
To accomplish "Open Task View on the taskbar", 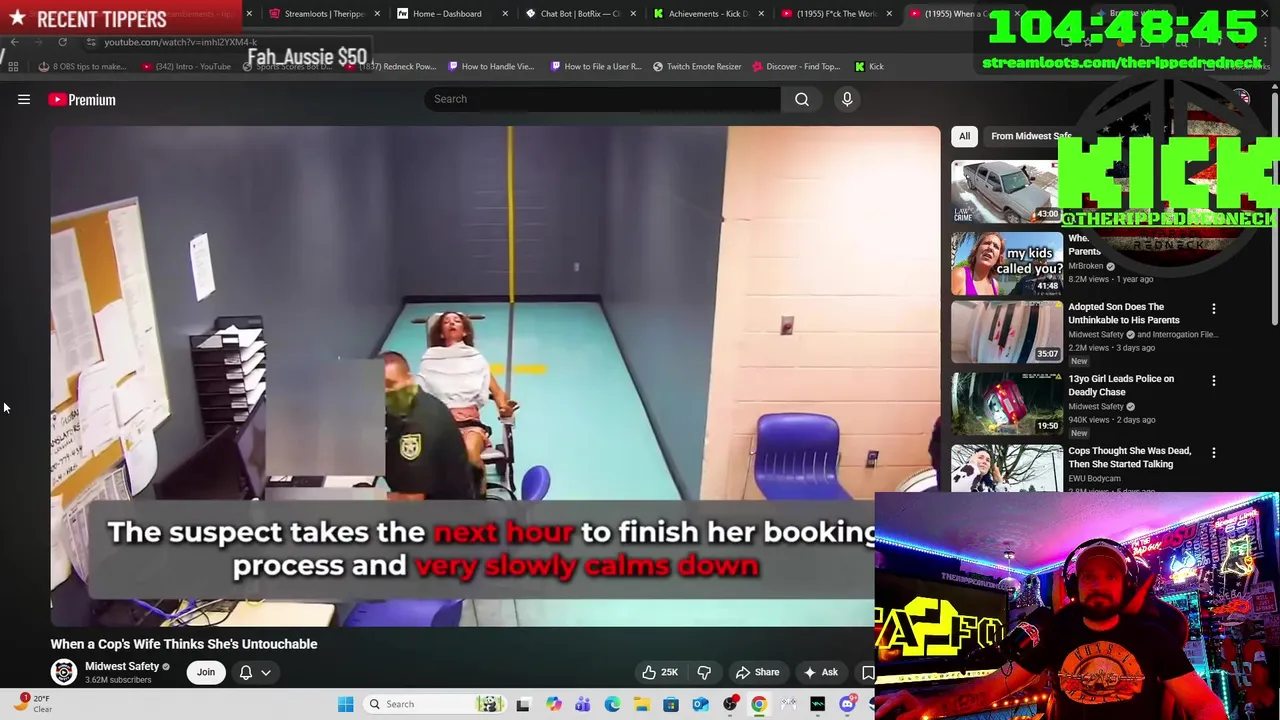I will (x=523, y=704).
